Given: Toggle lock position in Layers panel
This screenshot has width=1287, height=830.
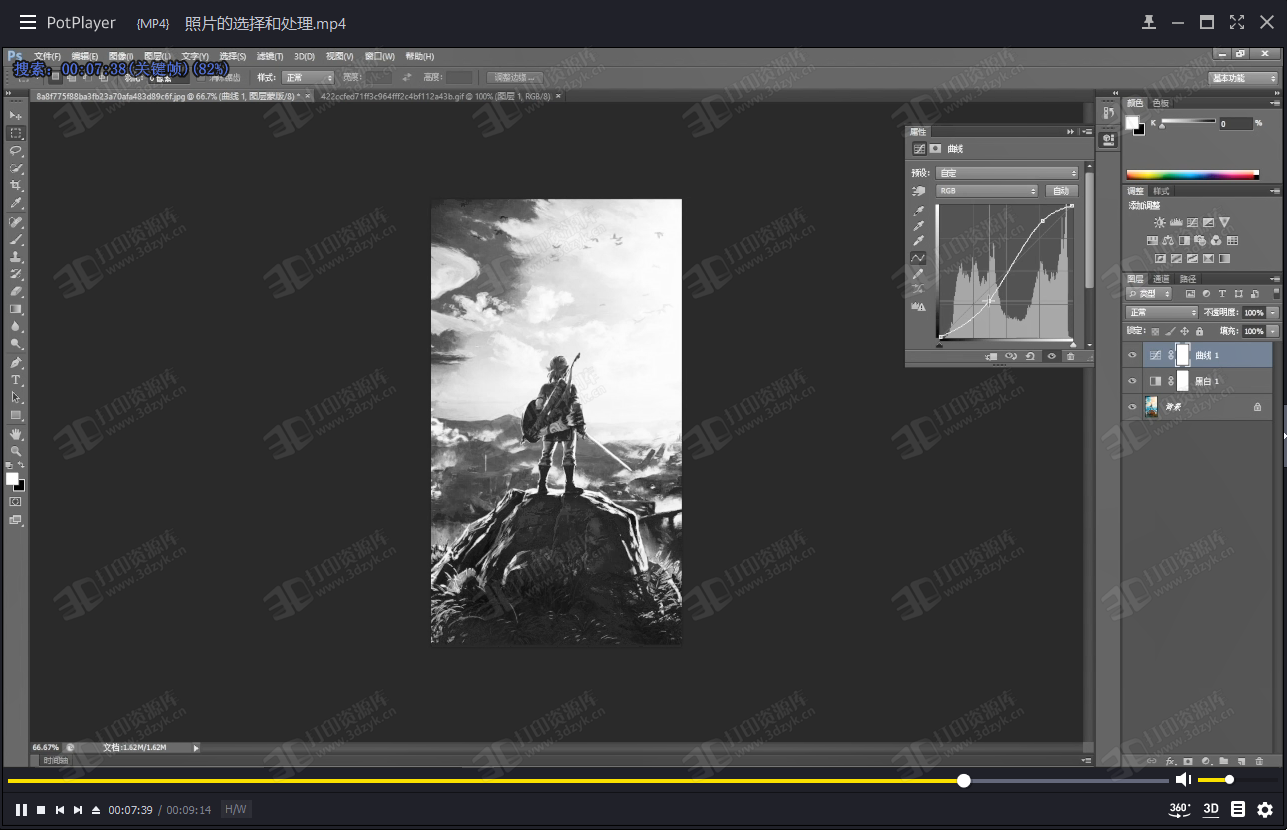Looking at the screenshot, I should click(x=1185, y=331).
